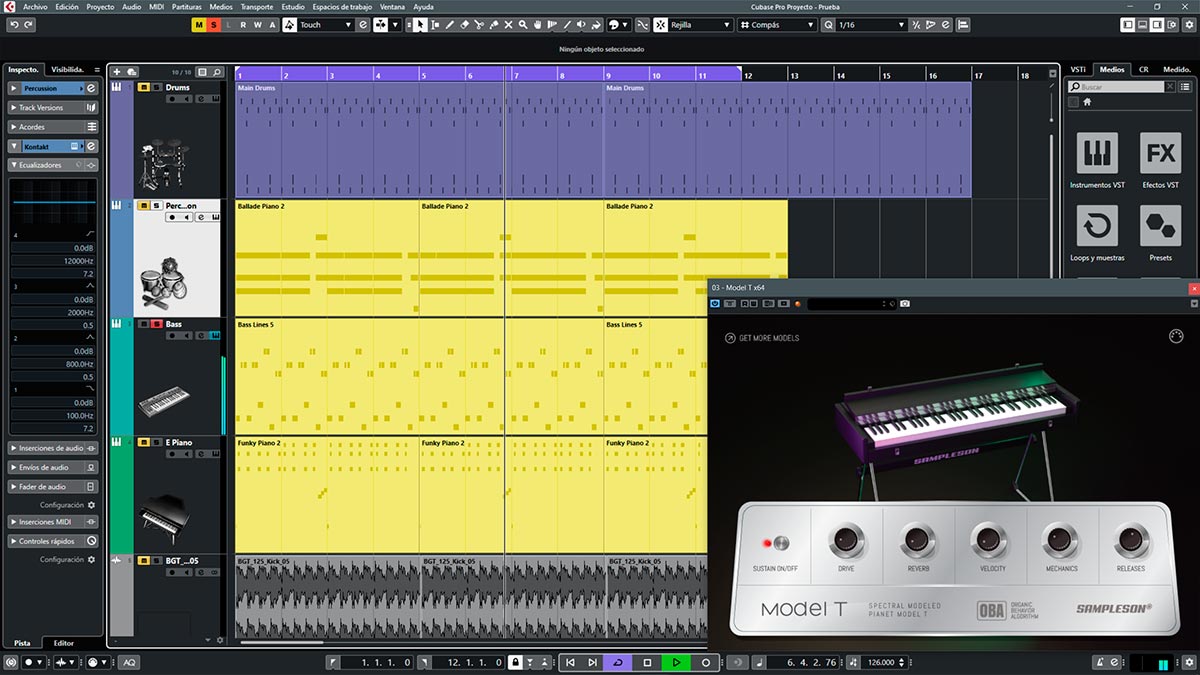Click Record button in transport

[x=706, y=662]
